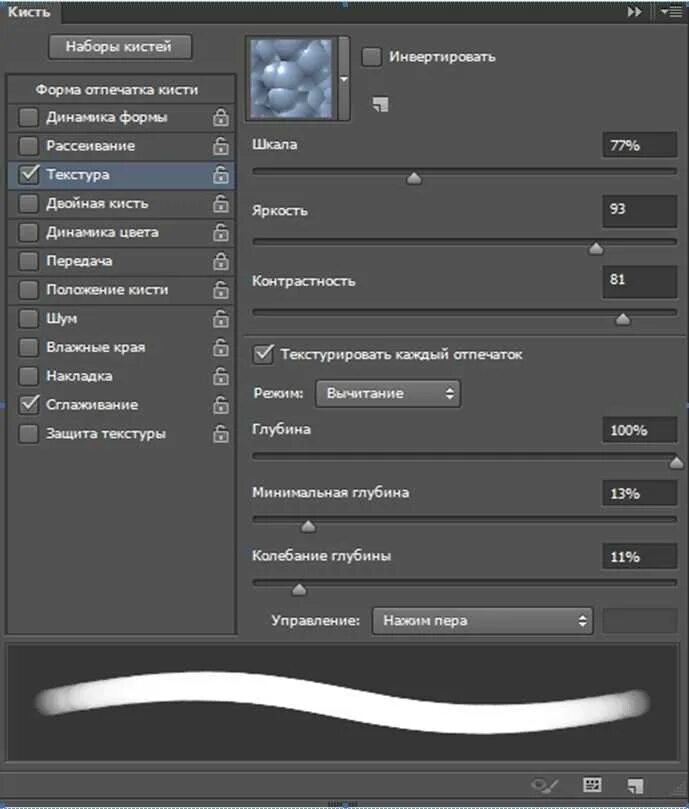Image resolution: width=689 pixels, height=809 pixels.
Task: Open the preset manager icon at bottom
Action: coord(592,785)
